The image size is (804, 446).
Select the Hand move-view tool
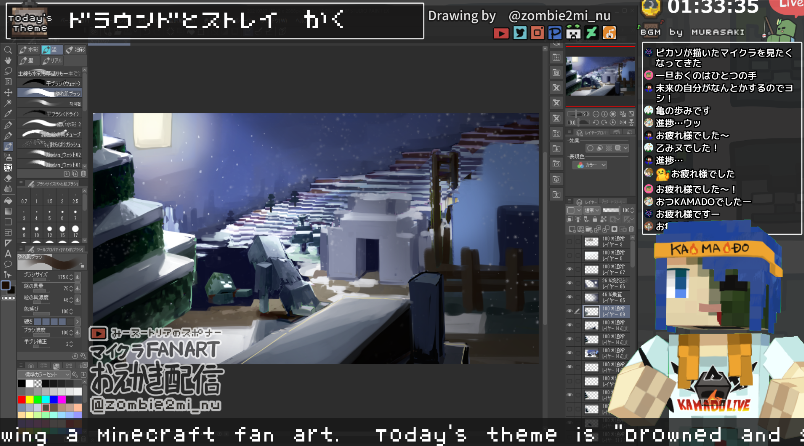click(8, 60)
